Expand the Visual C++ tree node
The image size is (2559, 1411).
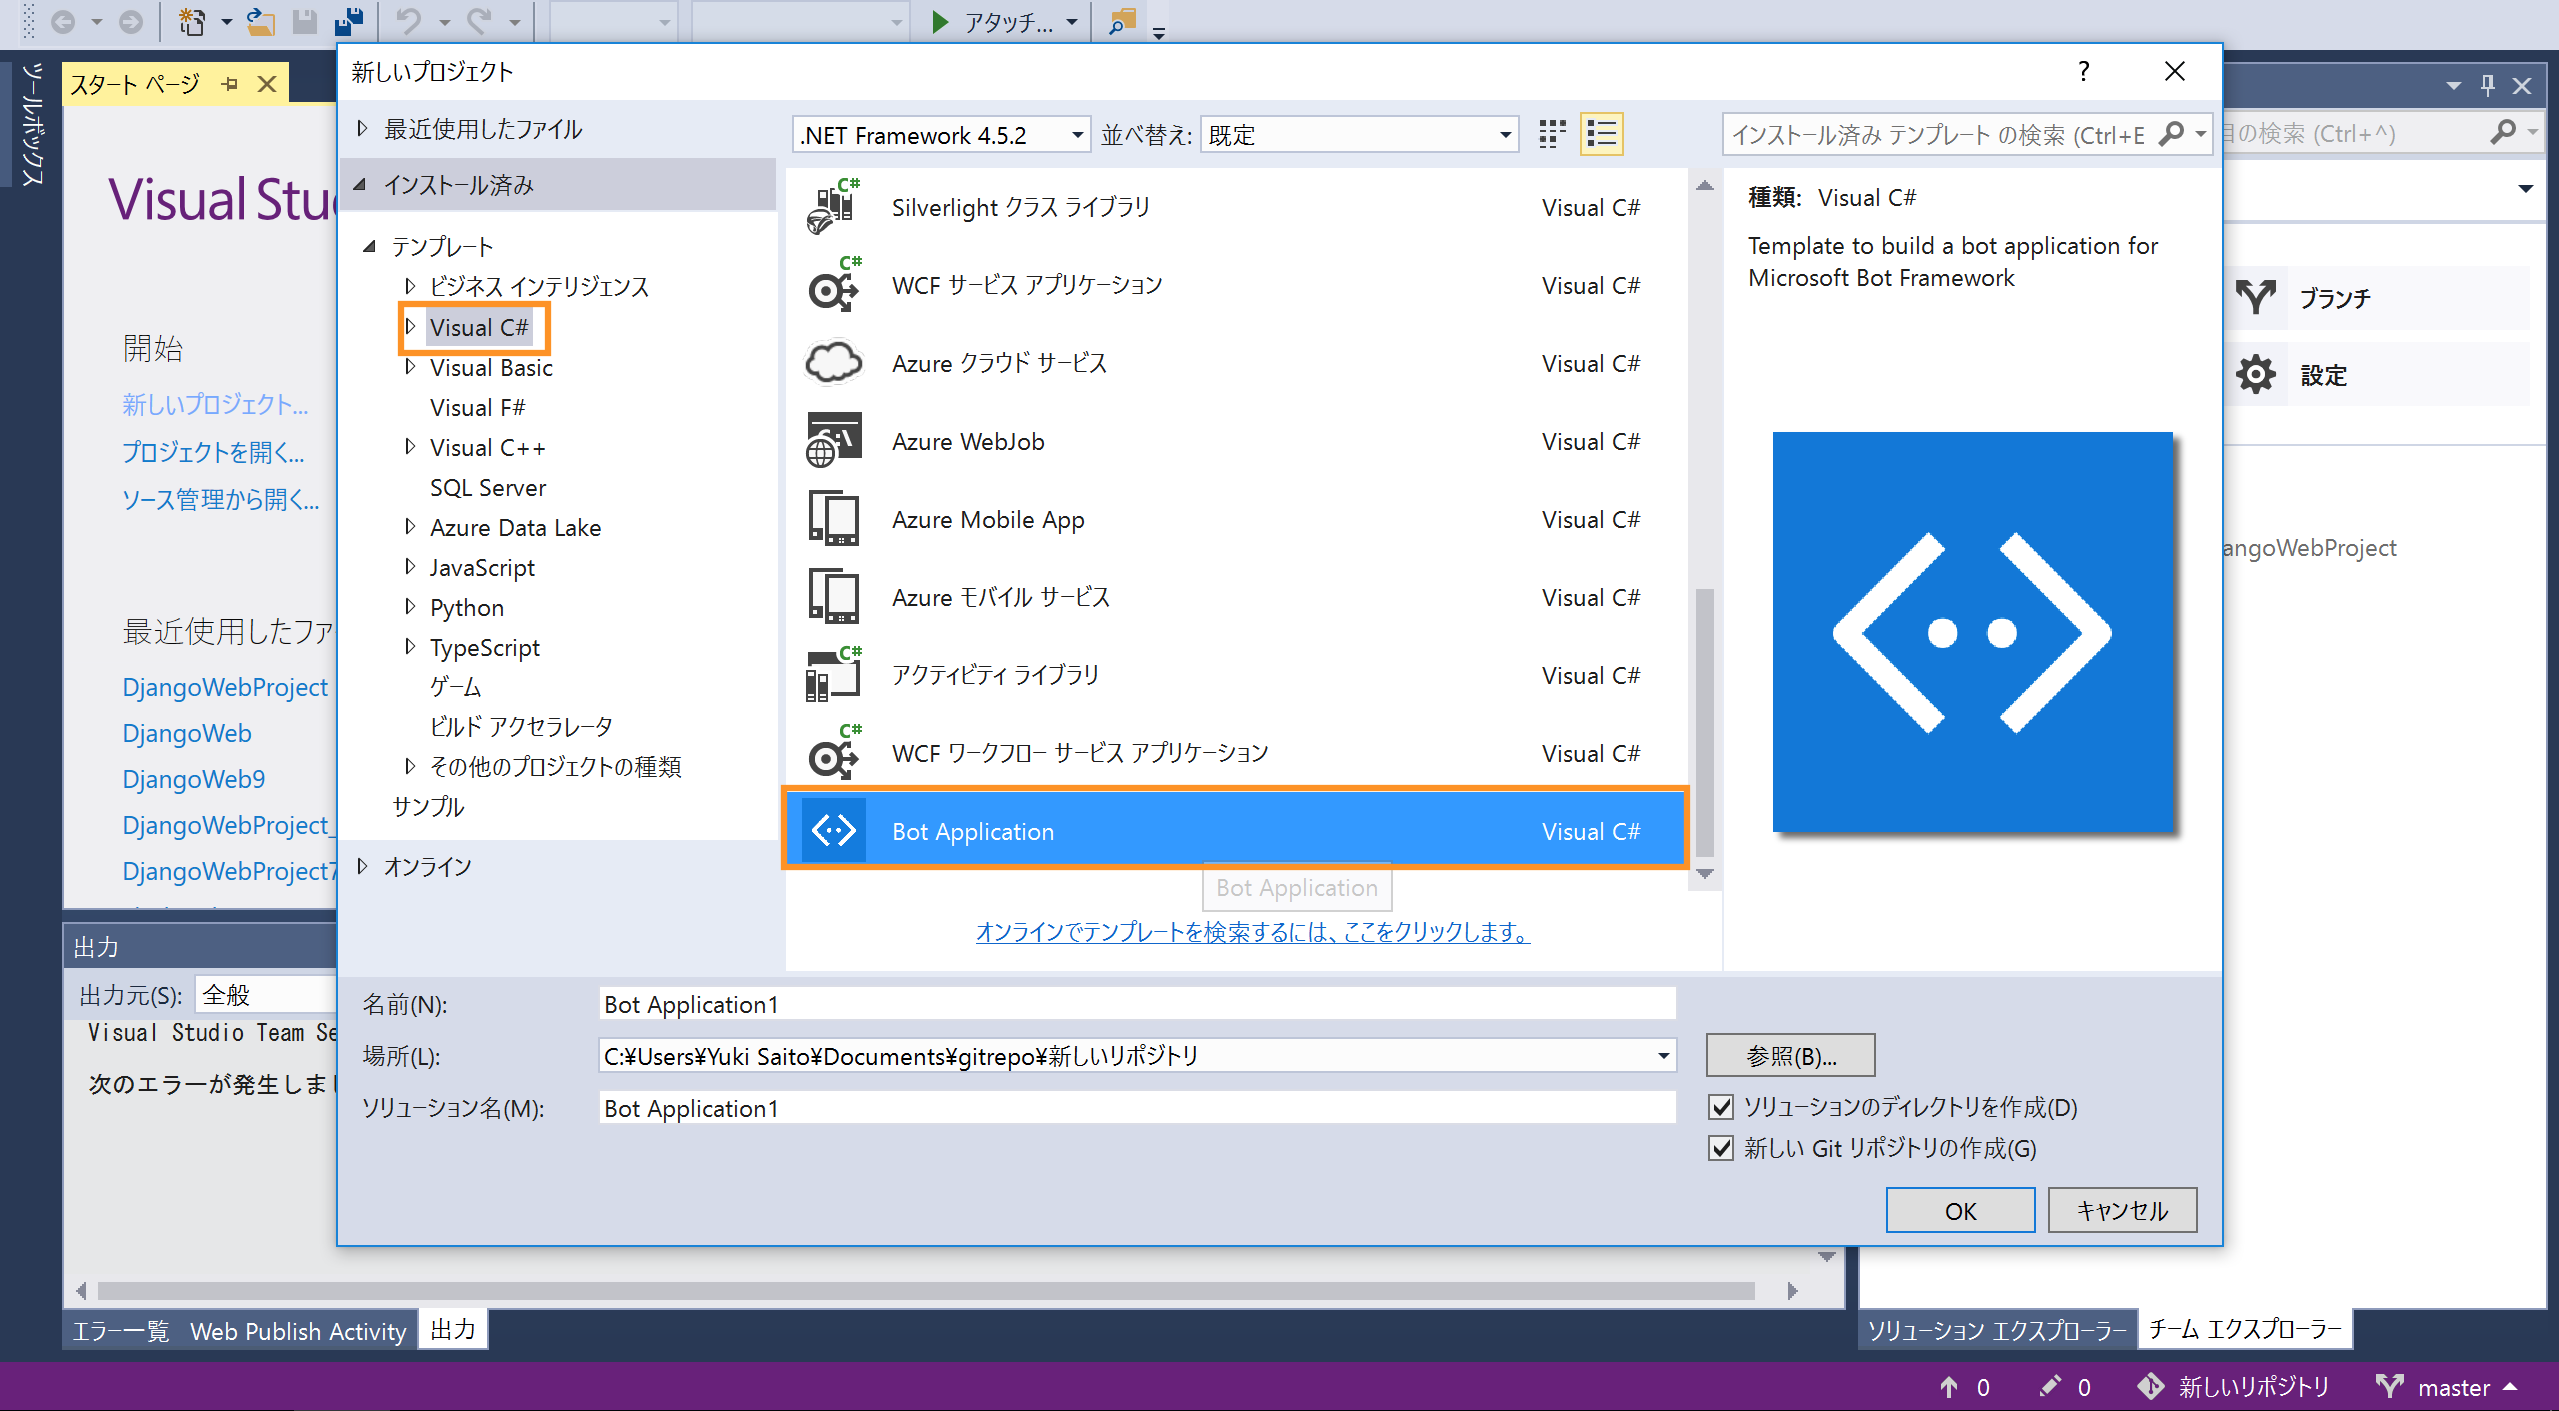click(x=410, y=447)
